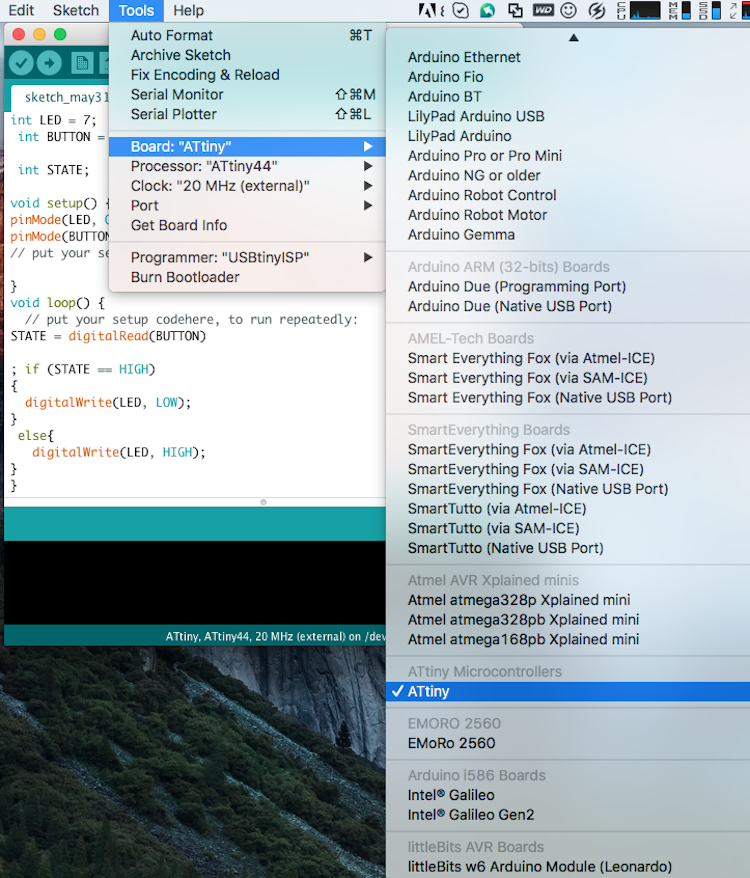Click the smiley face icon in menu bar

coord(569,10)
